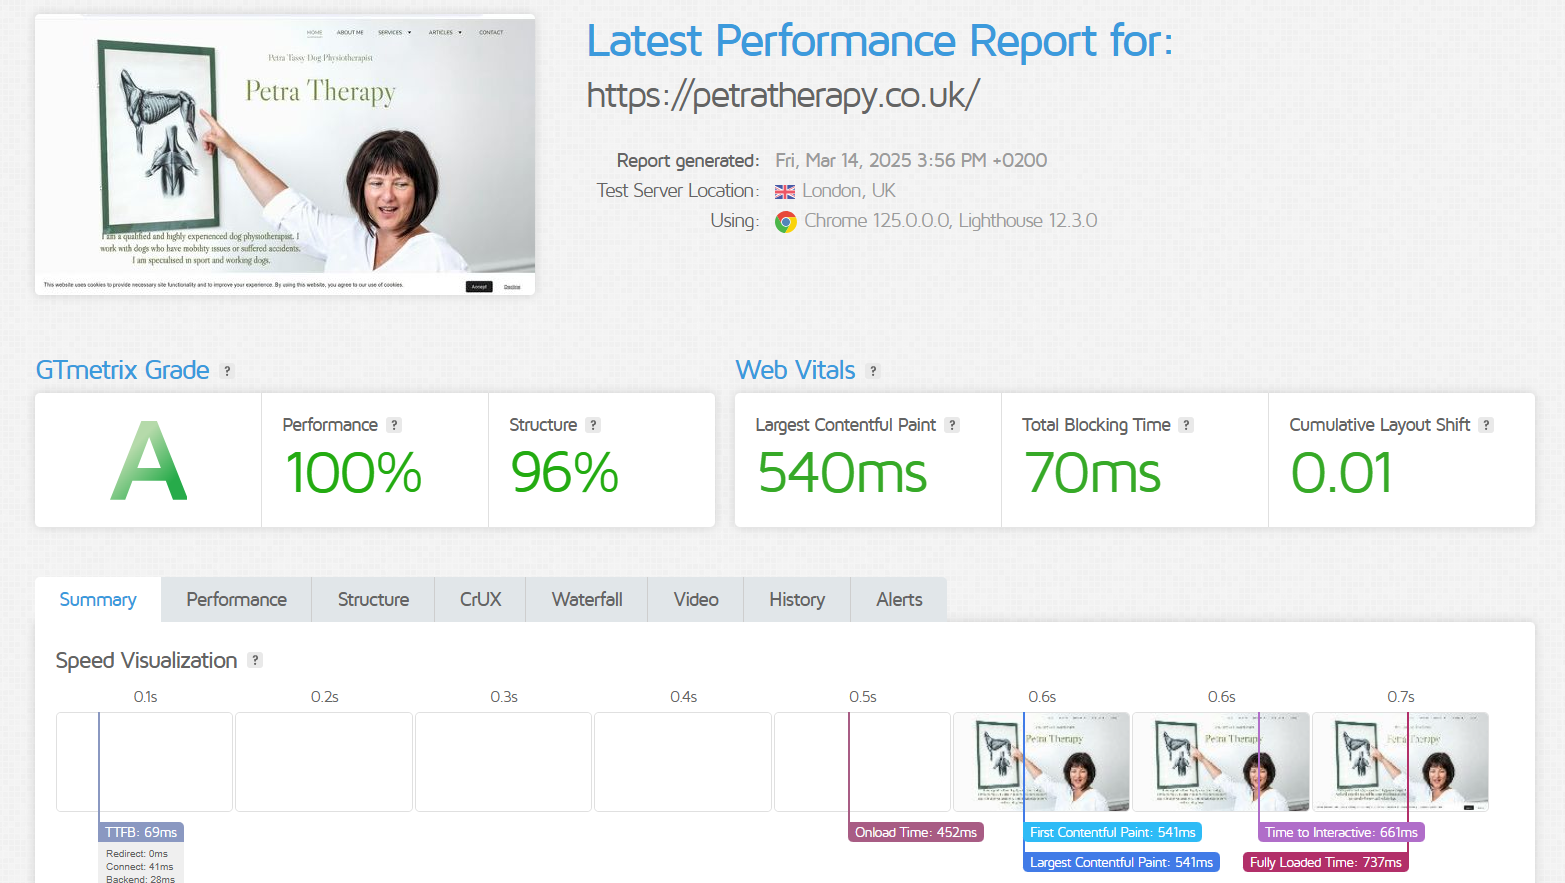Click the Speed Visualization heading
Image resolution: width=1565 pixels, height=883 pixels.
146,660
